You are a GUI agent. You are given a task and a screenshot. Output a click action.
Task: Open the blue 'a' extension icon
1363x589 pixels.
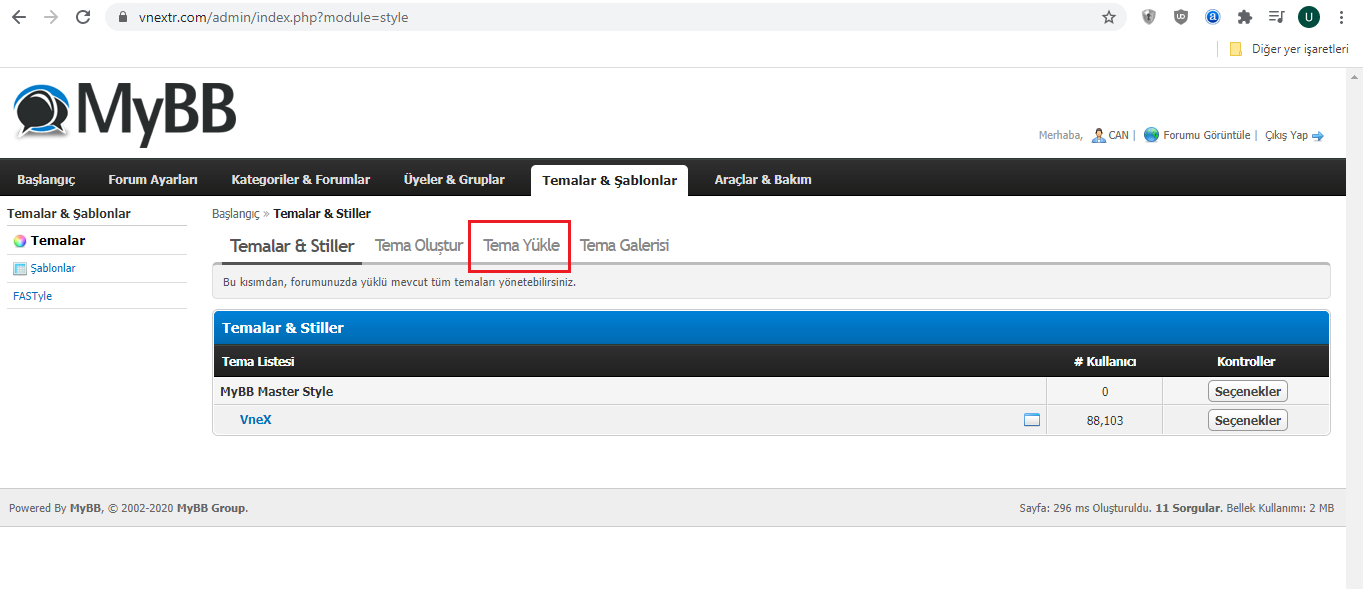(x=1213, y=17)
